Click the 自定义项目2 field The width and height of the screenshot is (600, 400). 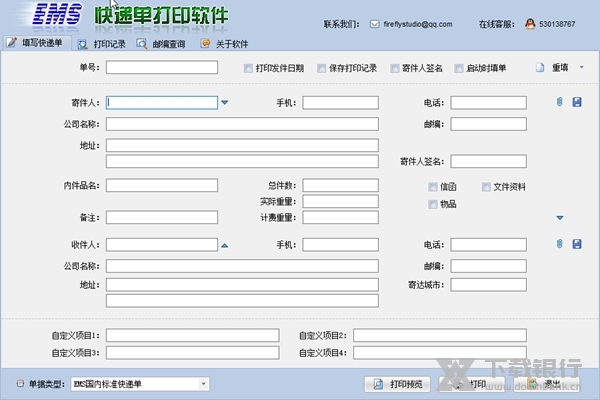[440, 335]
